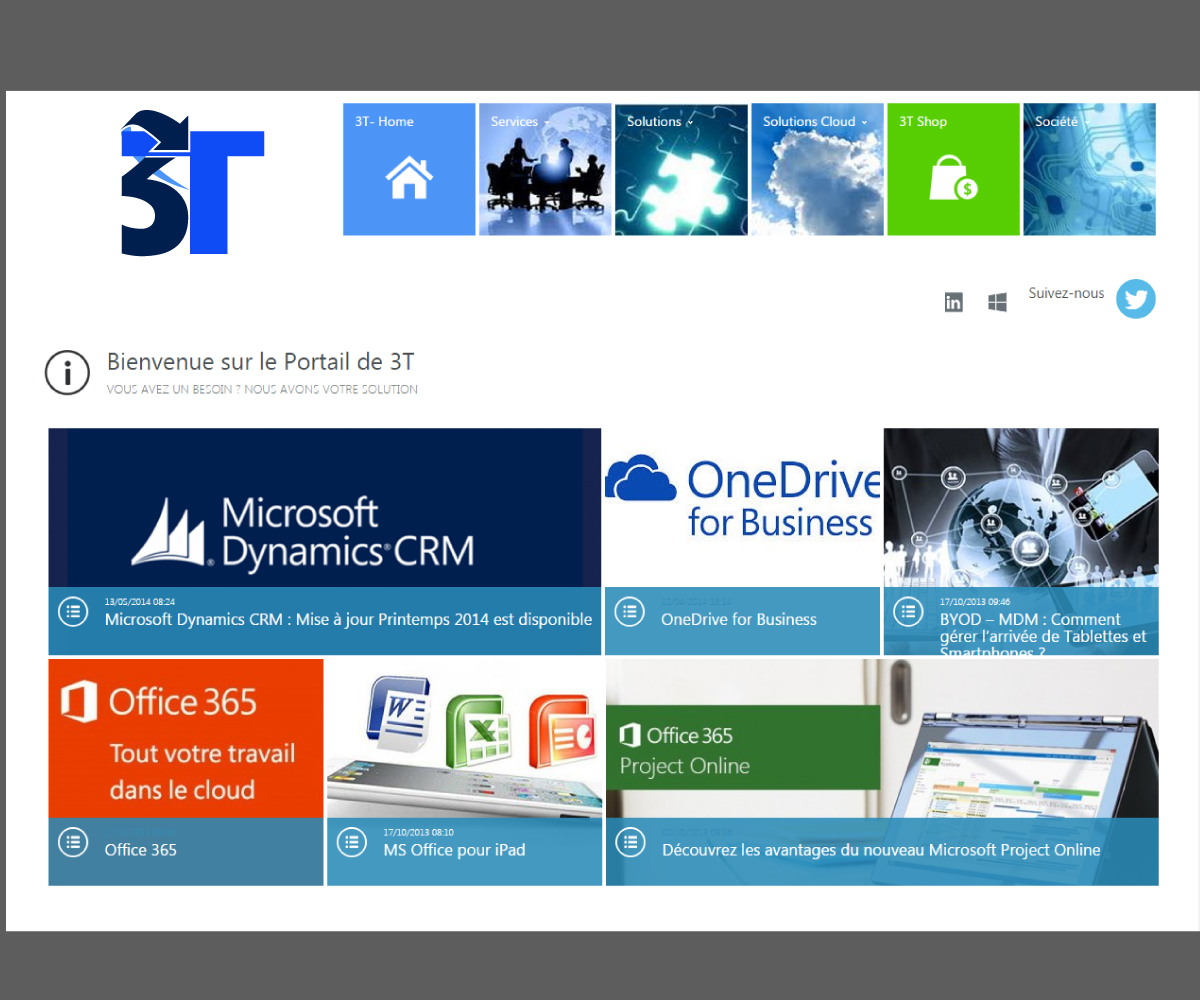This screenshot has height=1000, width=1200.
Task: Click the Office 365 orange banner image
Action: [186, 738]
